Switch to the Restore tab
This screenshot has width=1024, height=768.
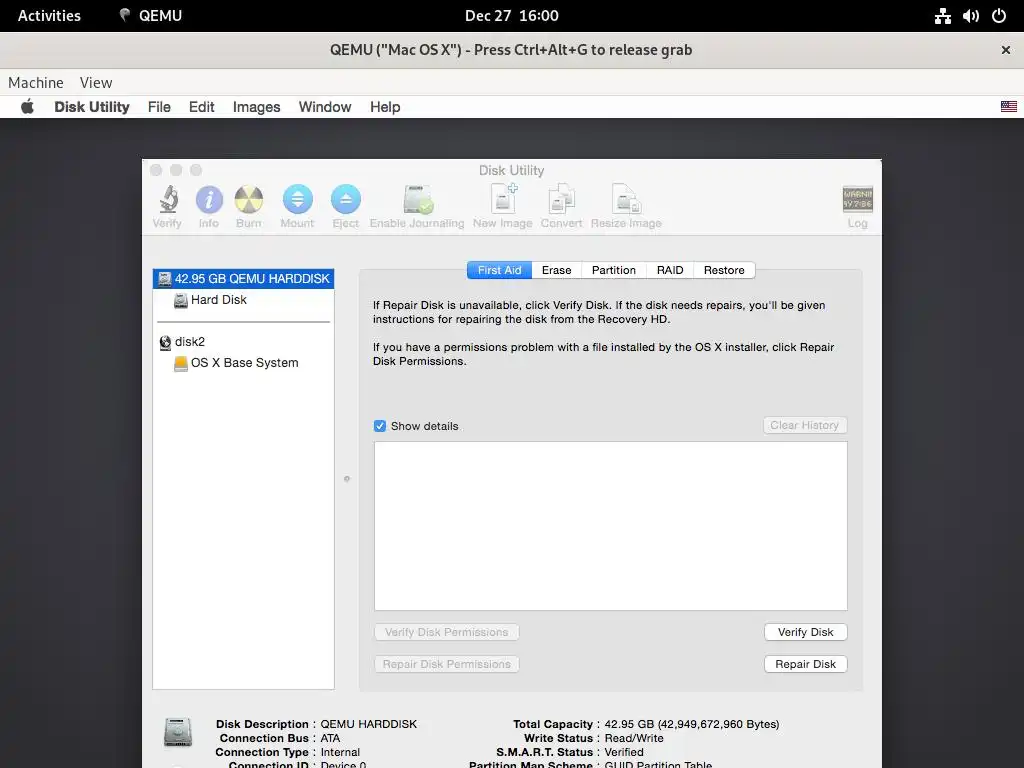click(724, 270)
